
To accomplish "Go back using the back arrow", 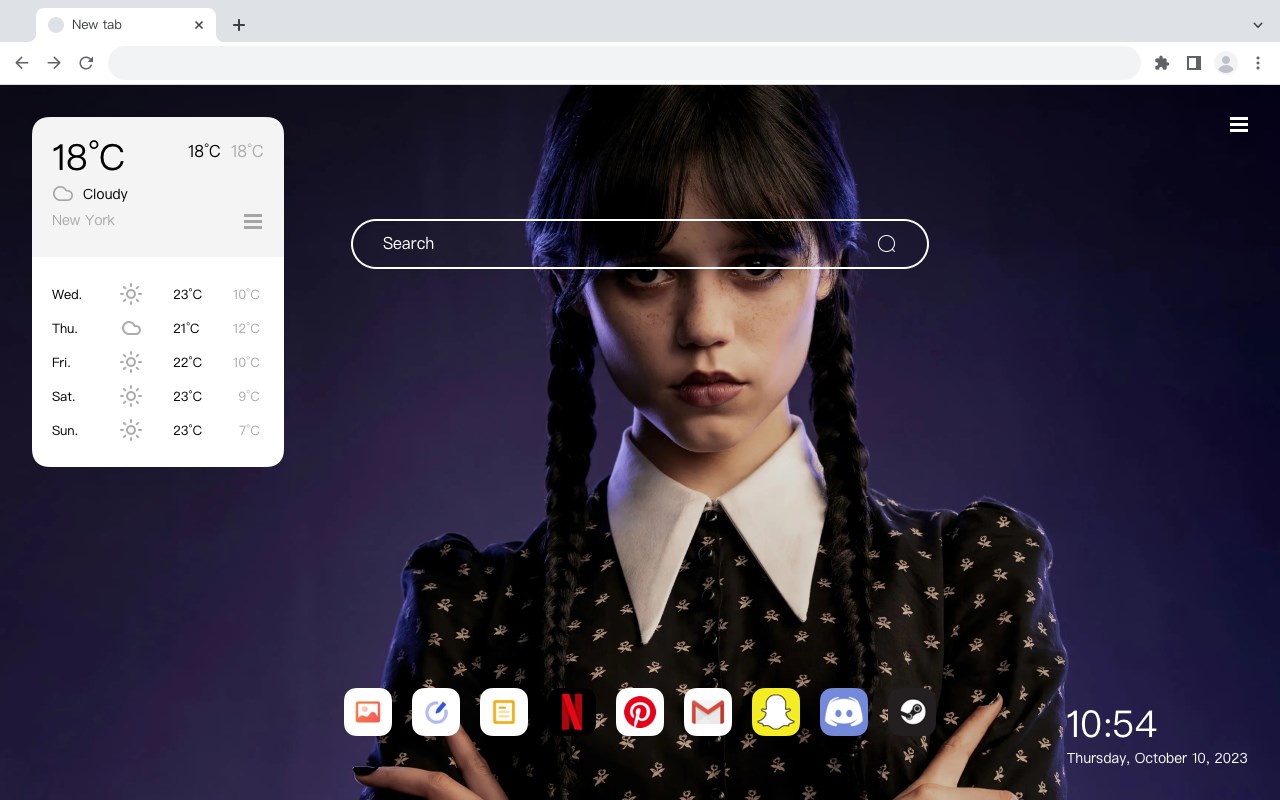I will 22,63.
